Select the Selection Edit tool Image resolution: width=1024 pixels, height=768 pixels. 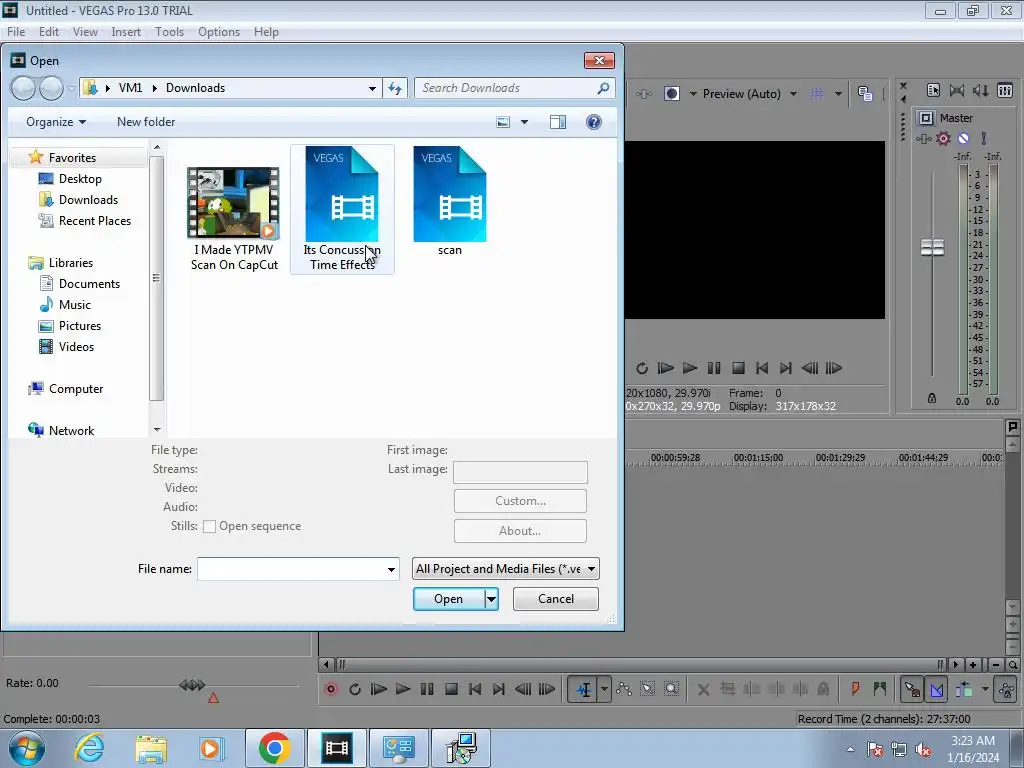647,689
